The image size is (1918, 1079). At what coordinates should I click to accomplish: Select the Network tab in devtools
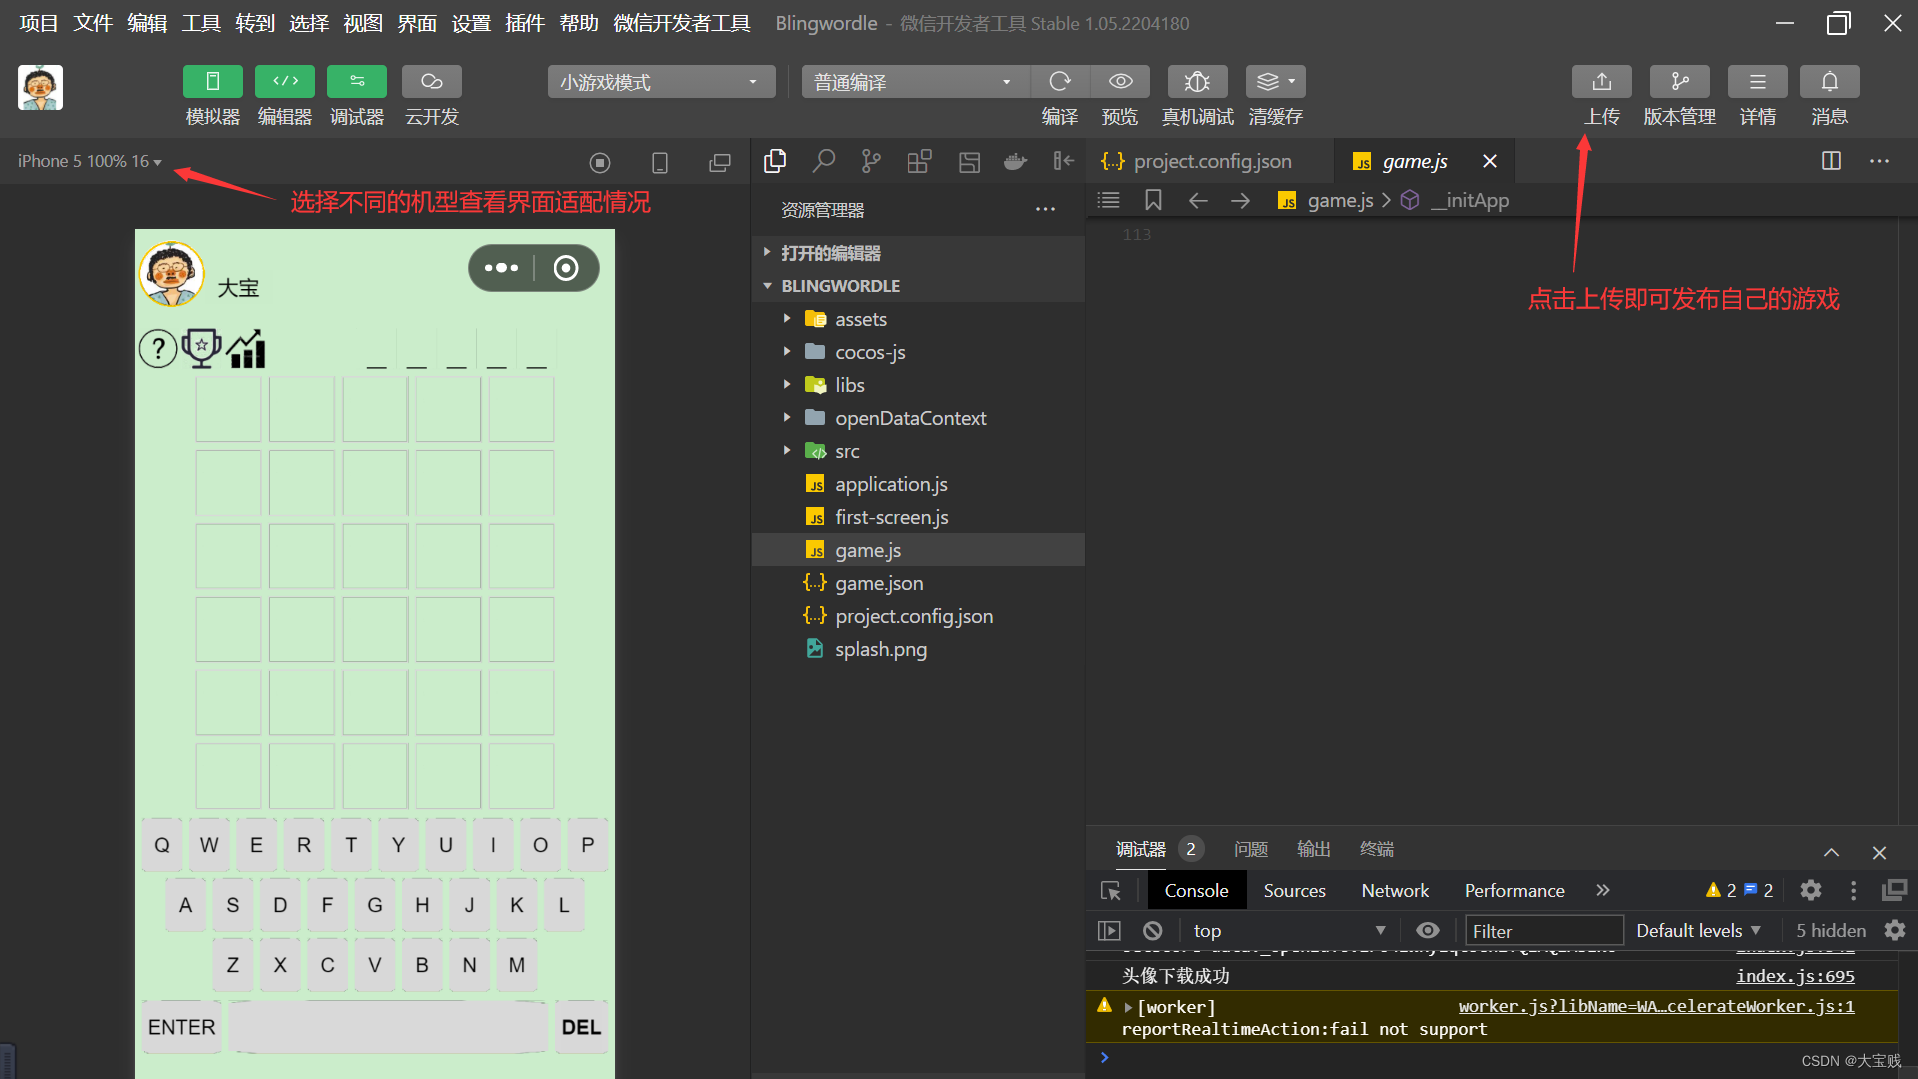[x=1394, y=890]
